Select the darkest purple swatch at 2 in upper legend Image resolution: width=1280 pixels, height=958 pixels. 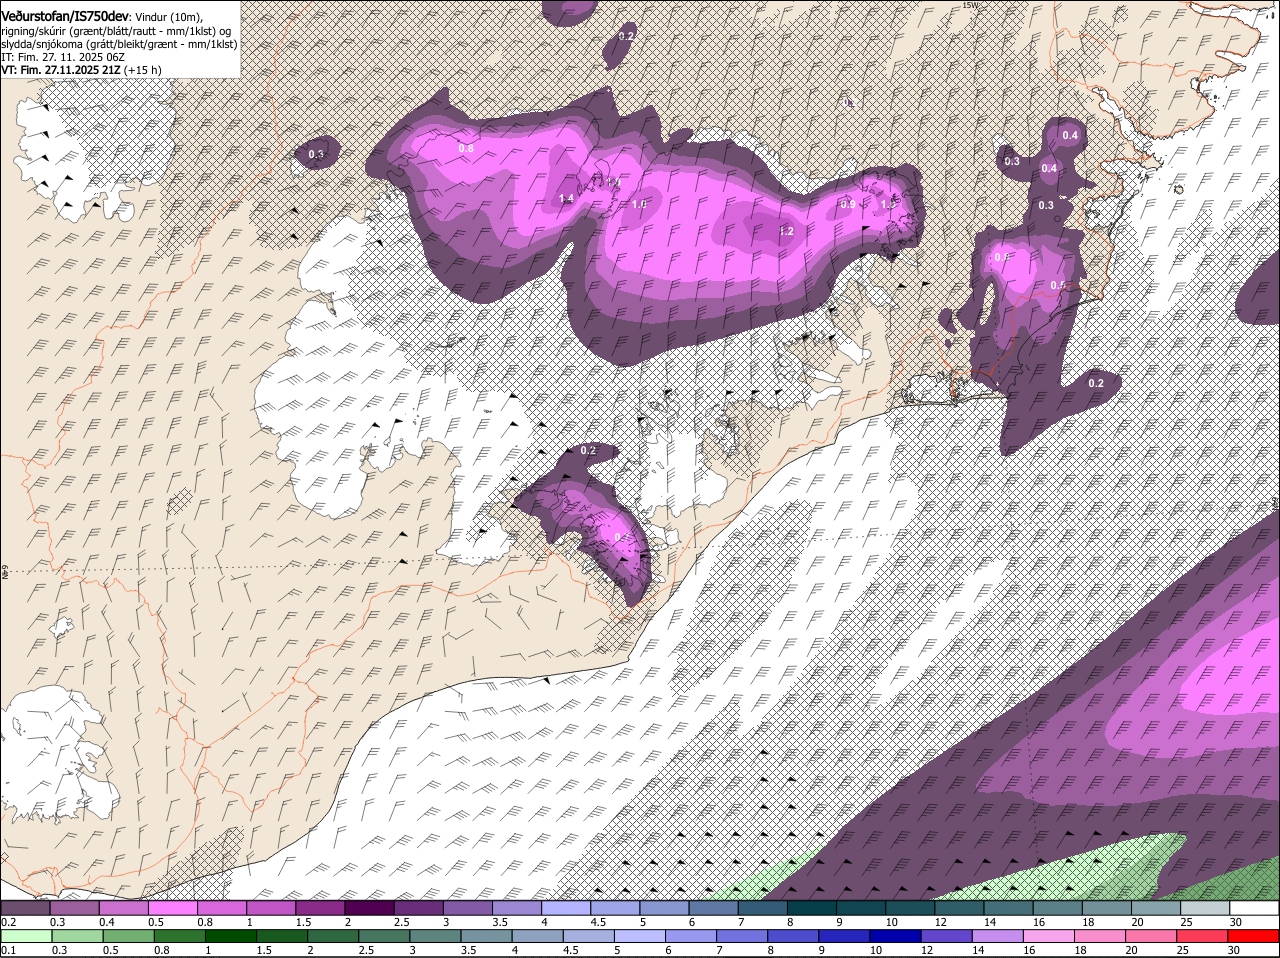(369, 908)
